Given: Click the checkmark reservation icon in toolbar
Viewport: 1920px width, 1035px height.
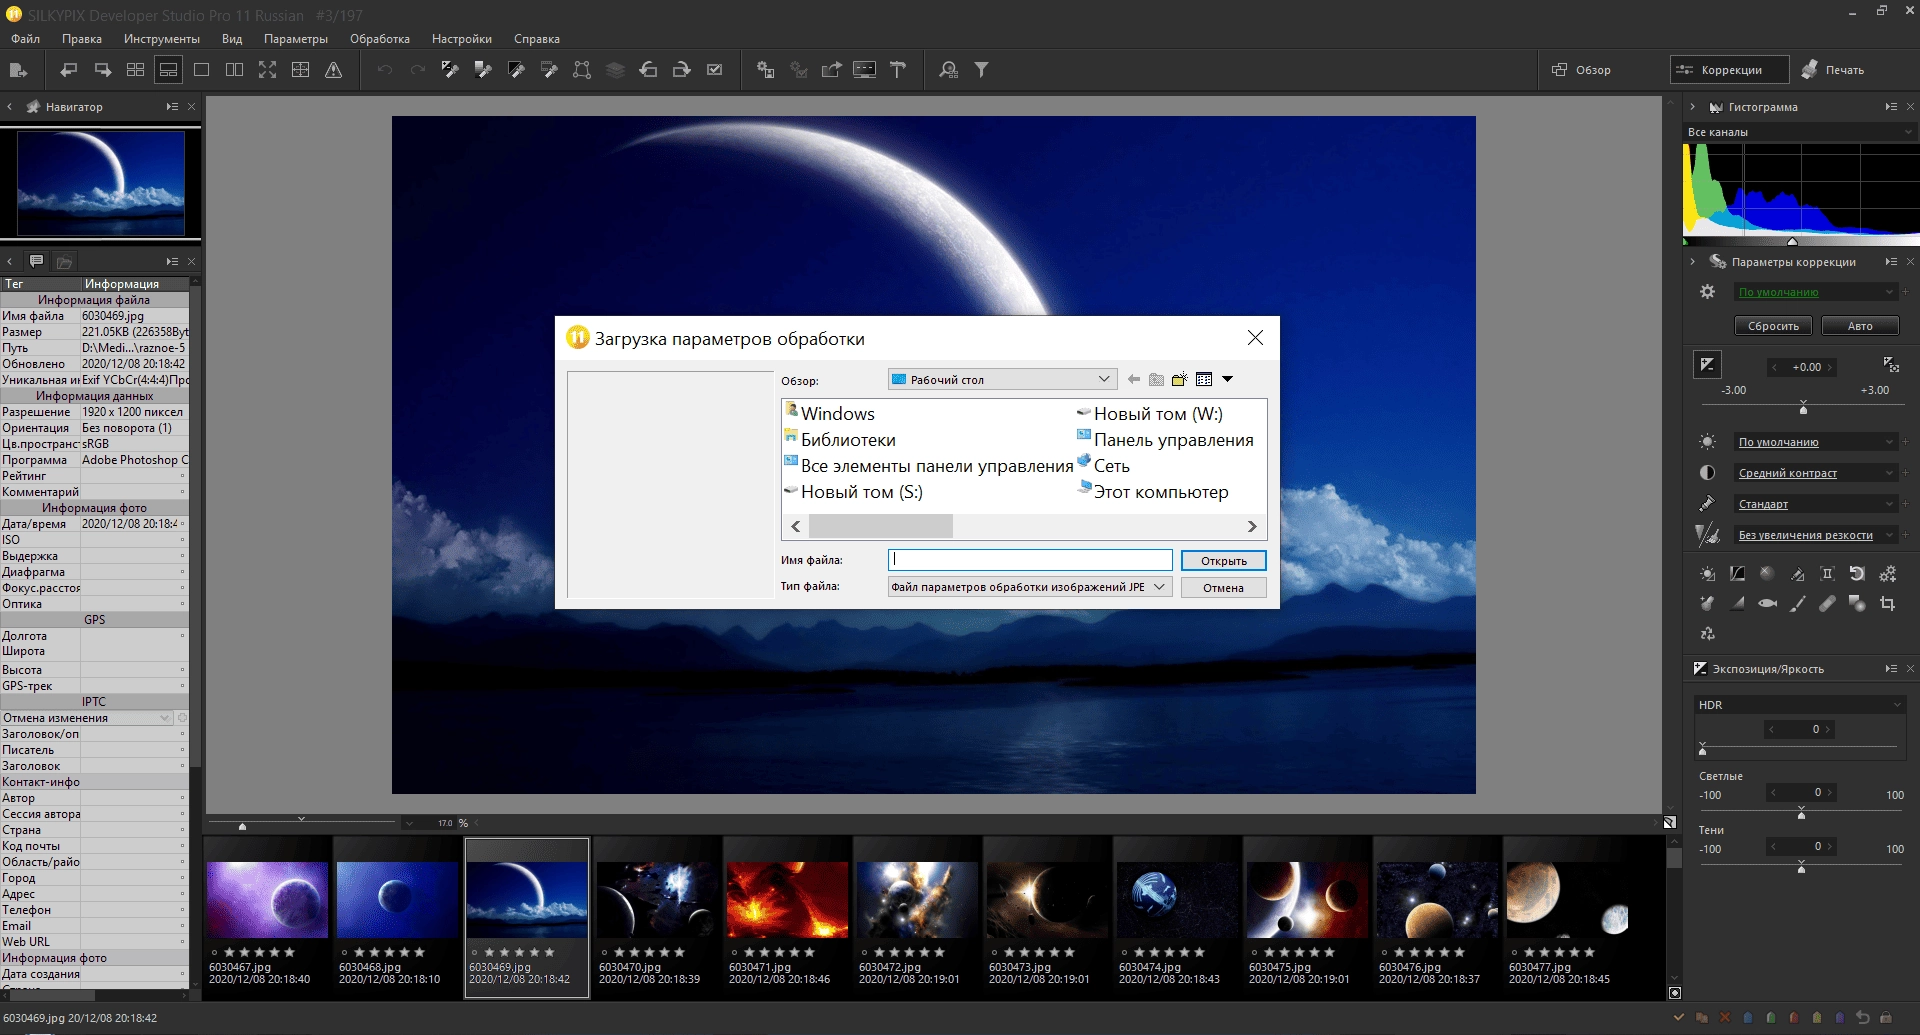Looking at the screenshot, I should [714, 70].
